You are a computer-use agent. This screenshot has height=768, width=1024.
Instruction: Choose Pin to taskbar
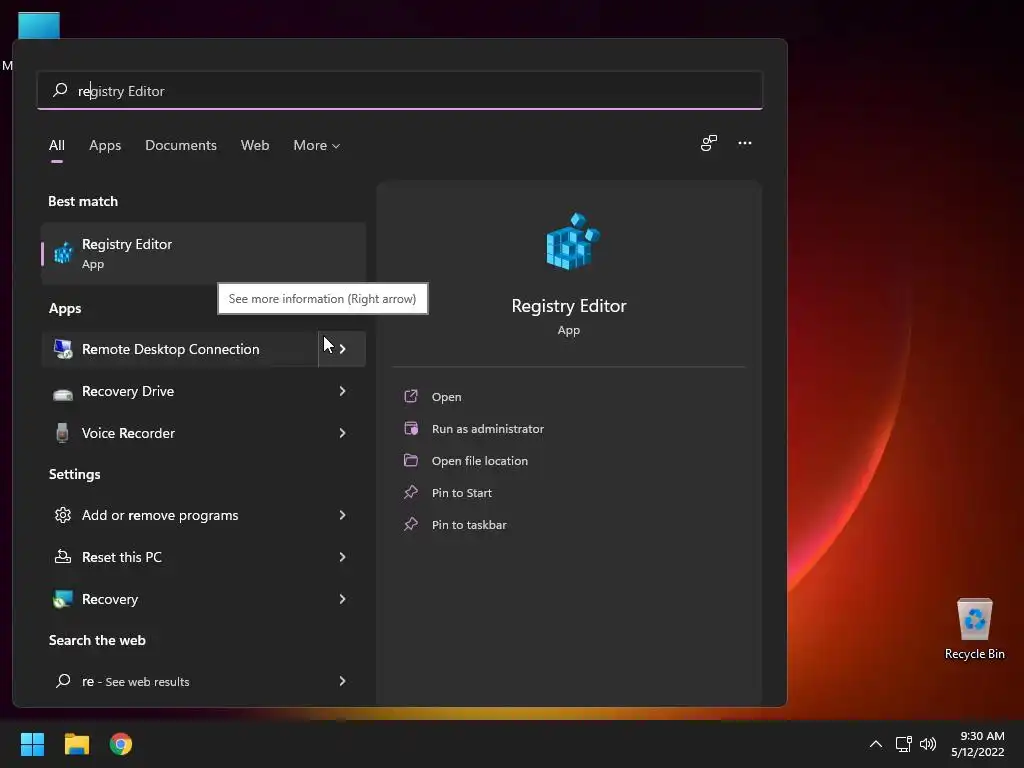click(469, 524)
